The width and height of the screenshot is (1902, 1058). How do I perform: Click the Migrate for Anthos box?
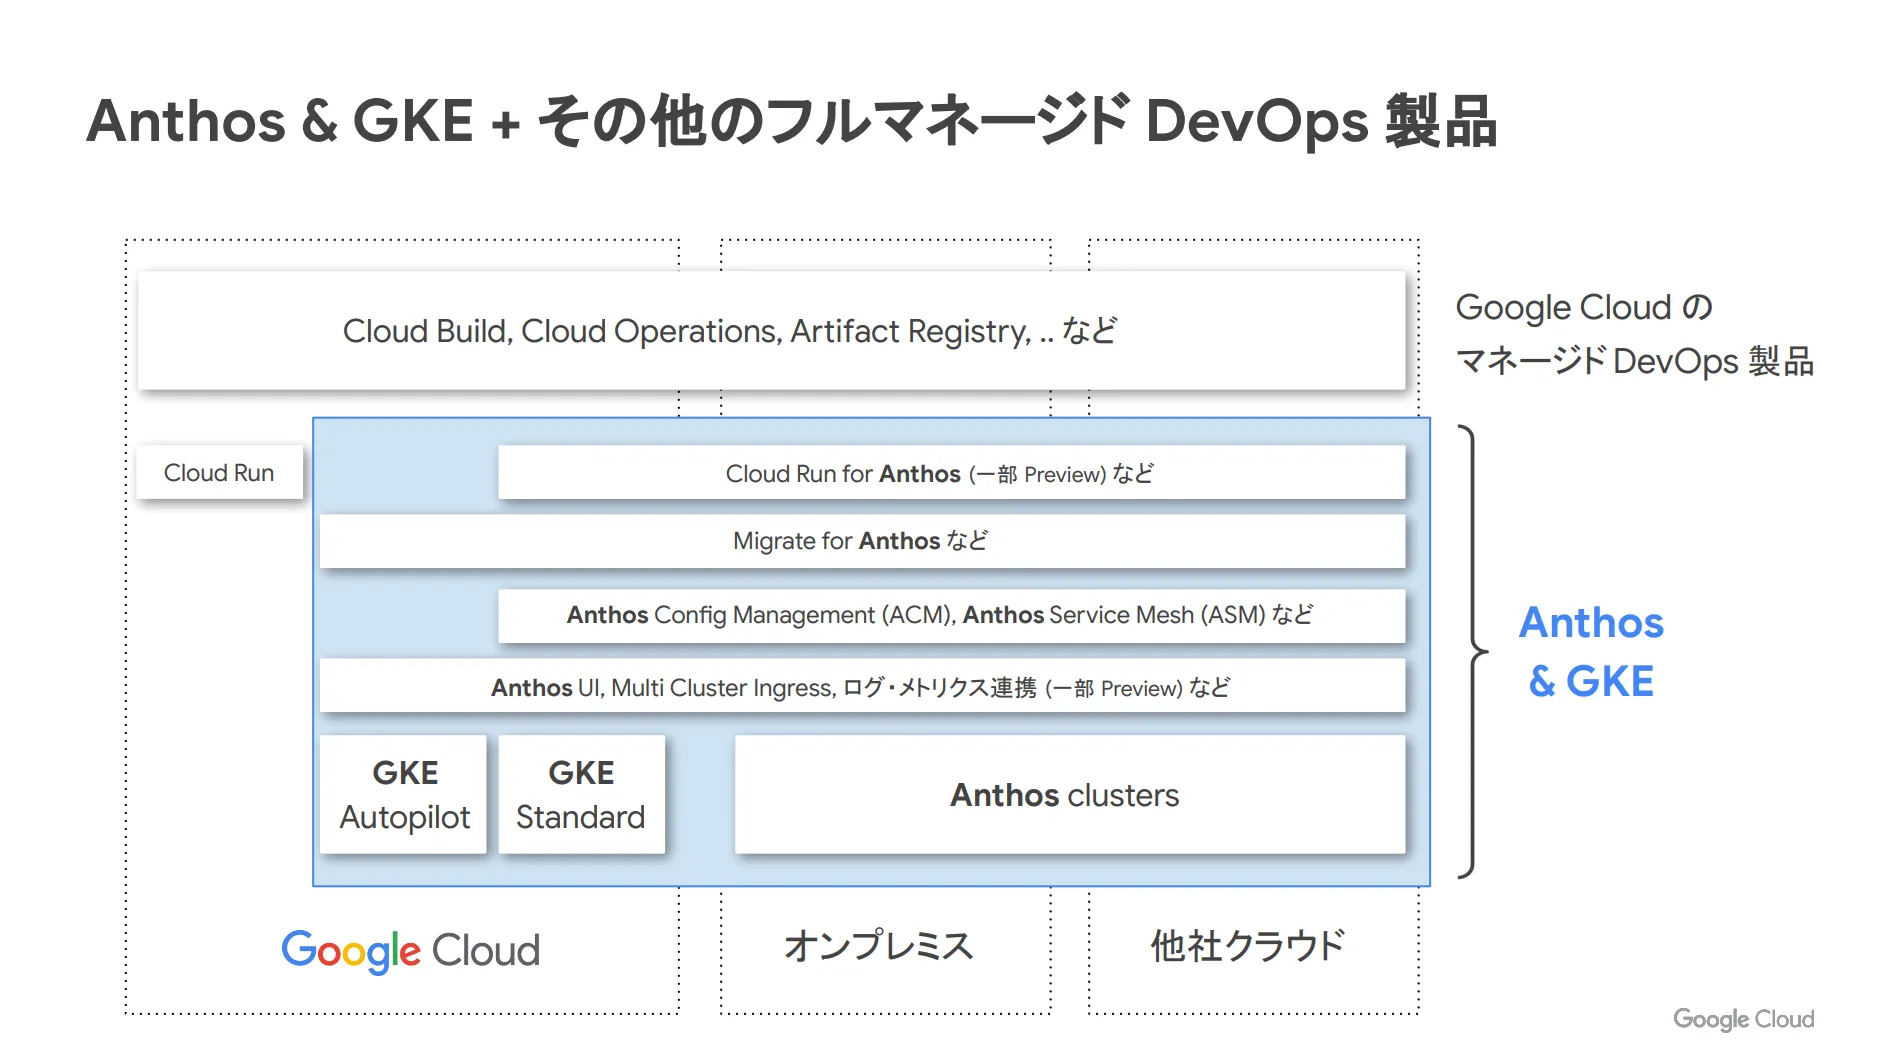862,541
